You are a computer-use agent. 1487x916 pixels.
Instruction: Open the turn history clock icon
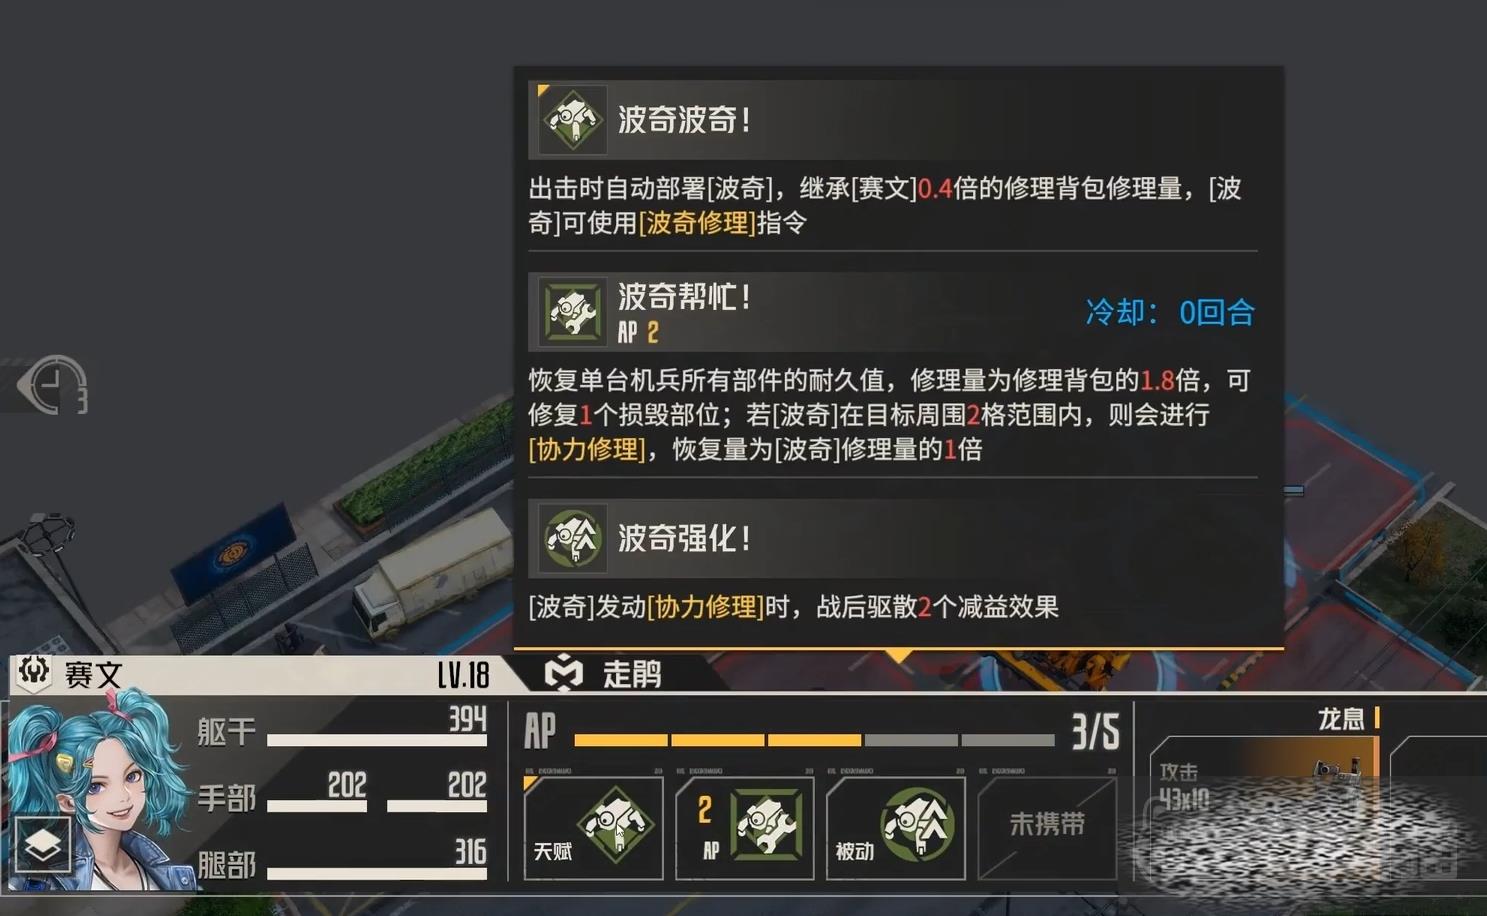[59, 386]
